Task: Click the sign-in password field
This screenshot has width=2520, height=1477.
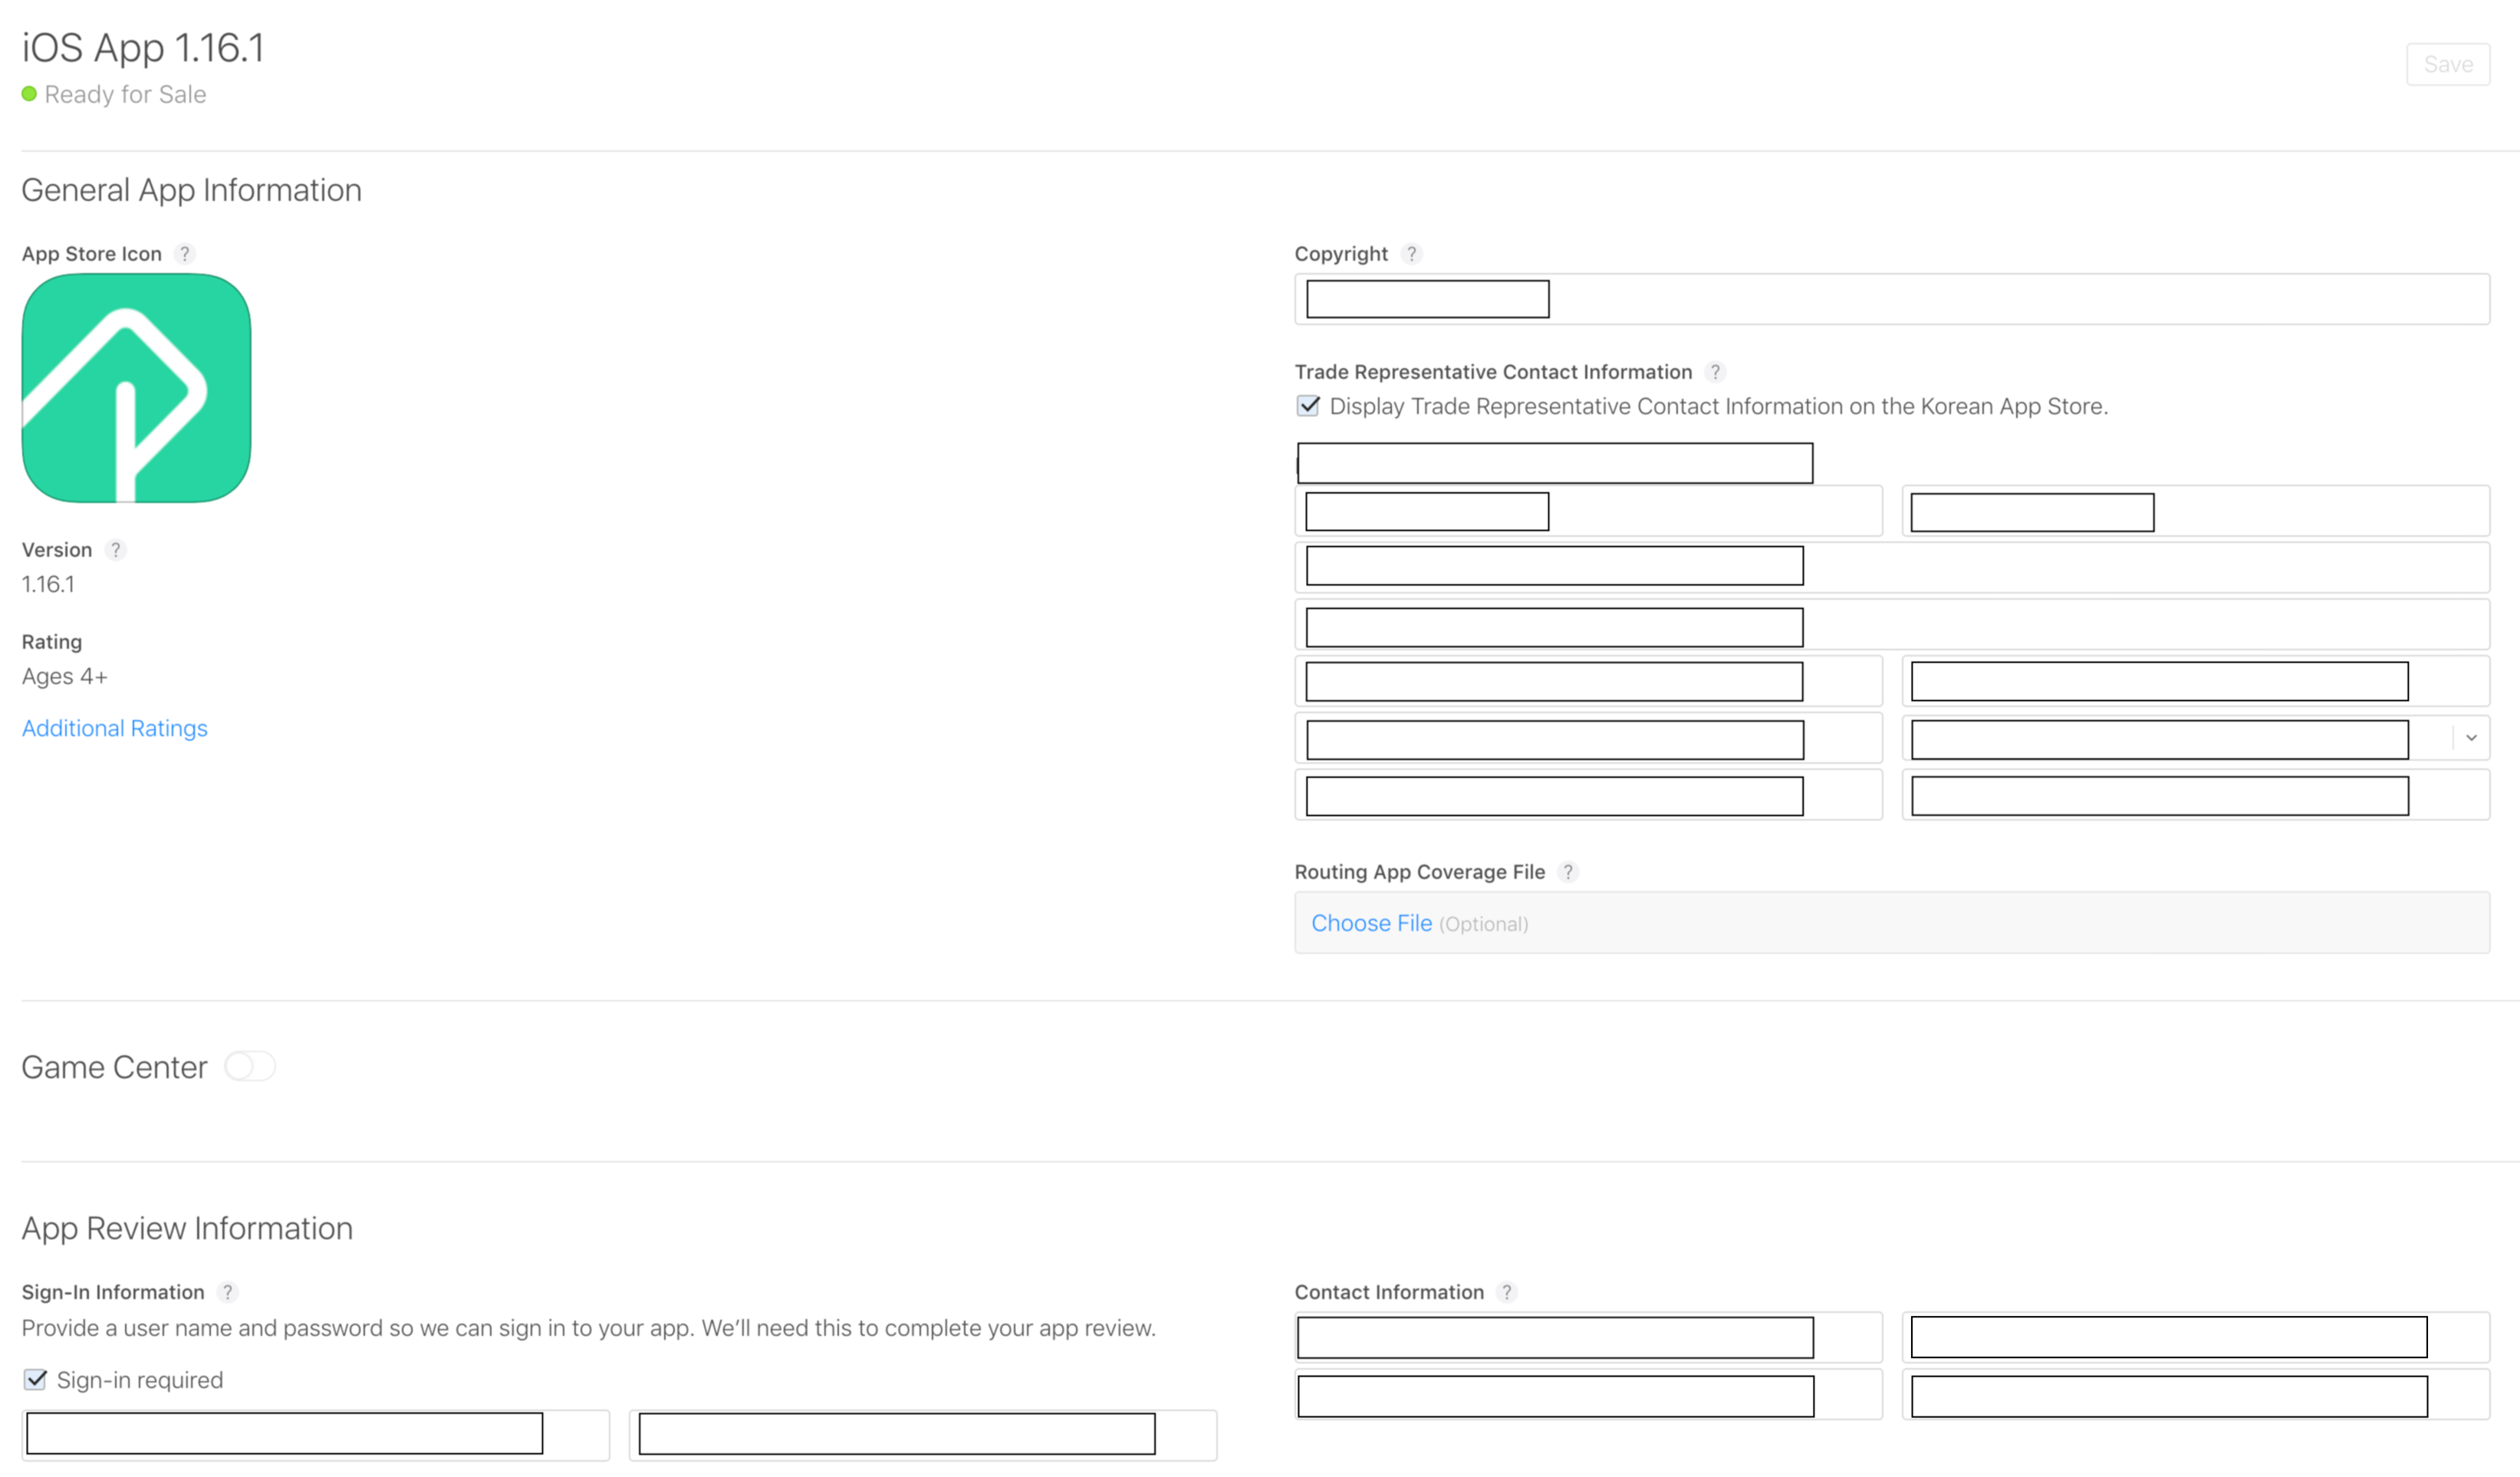Action: click(923, 1435)
